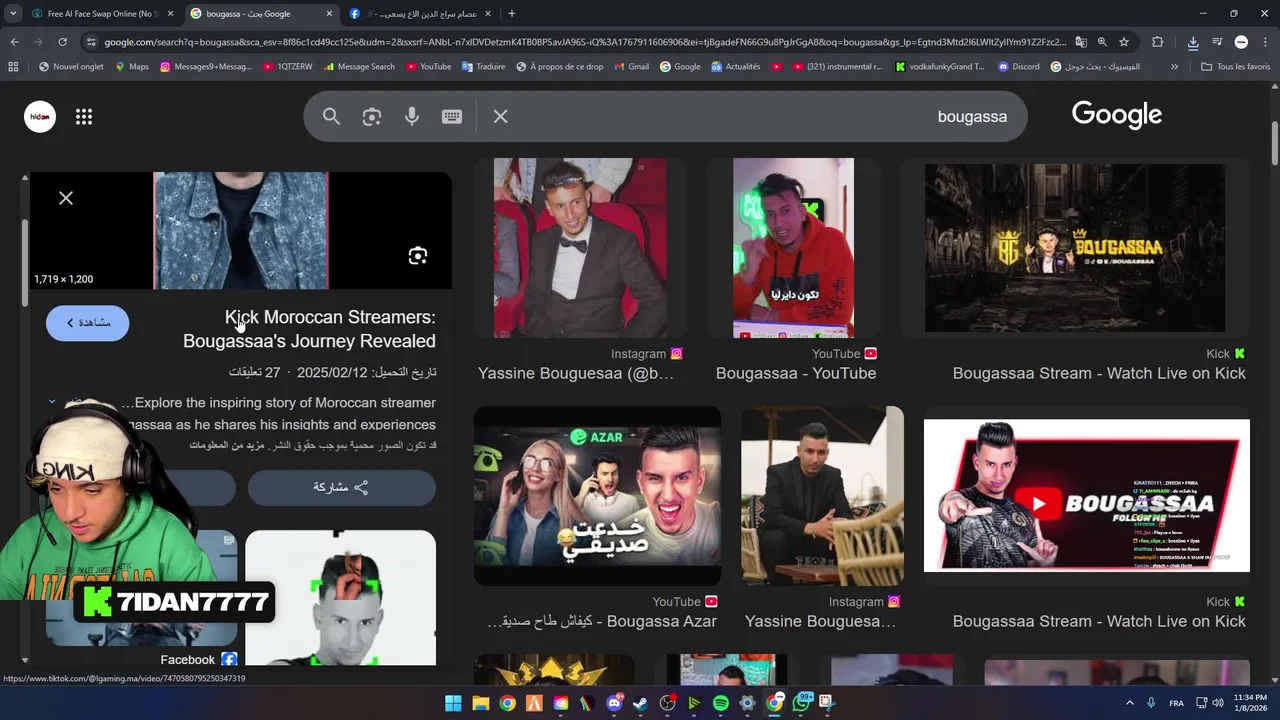1280x720 pixels.
Task: Open Bougassa Azar video thumbnail
Action: point(598,496)
